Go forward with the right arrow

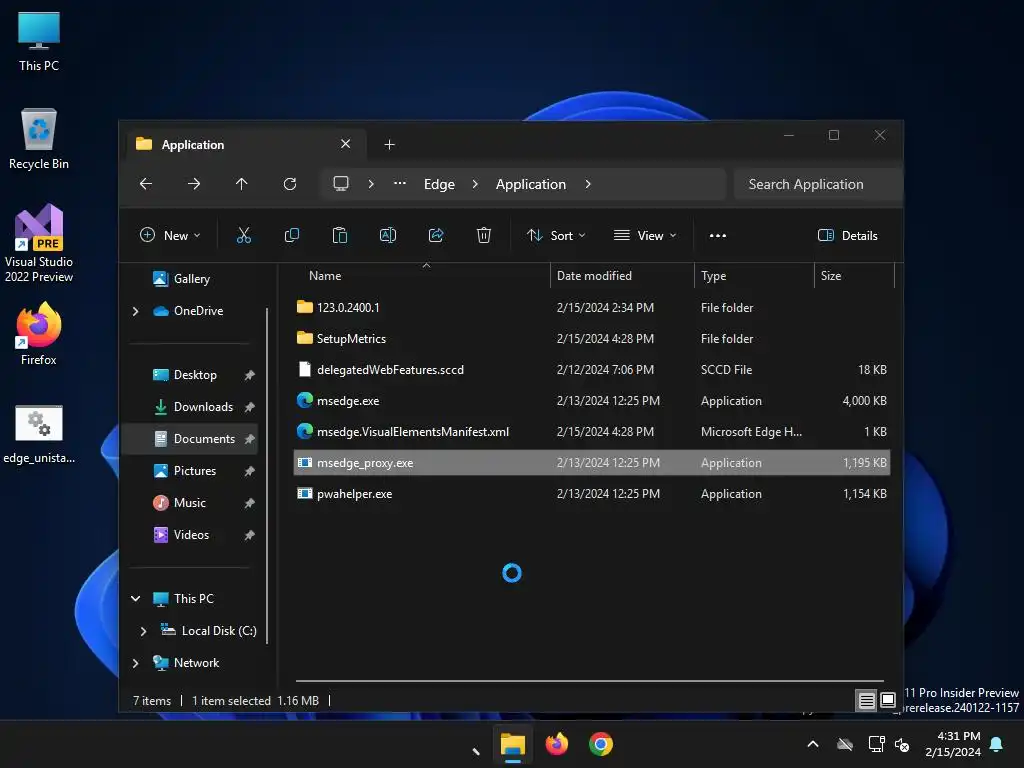pos(194,184)
